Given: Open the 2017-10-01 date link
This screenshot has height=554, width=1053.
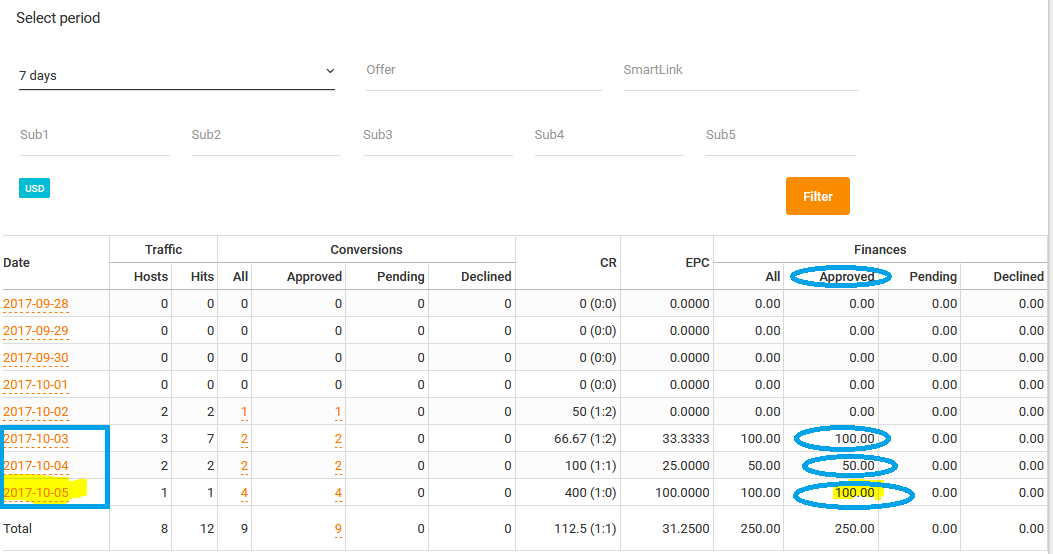Looking at the screenshot, I should pos(36,385).
